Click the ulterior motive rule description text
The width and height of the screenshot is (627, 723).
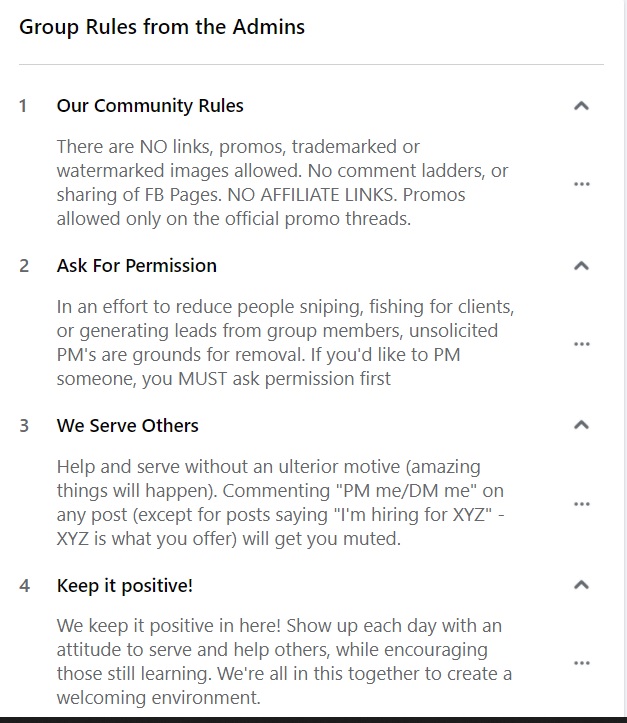pyautogui.click(x=281, y=503)
